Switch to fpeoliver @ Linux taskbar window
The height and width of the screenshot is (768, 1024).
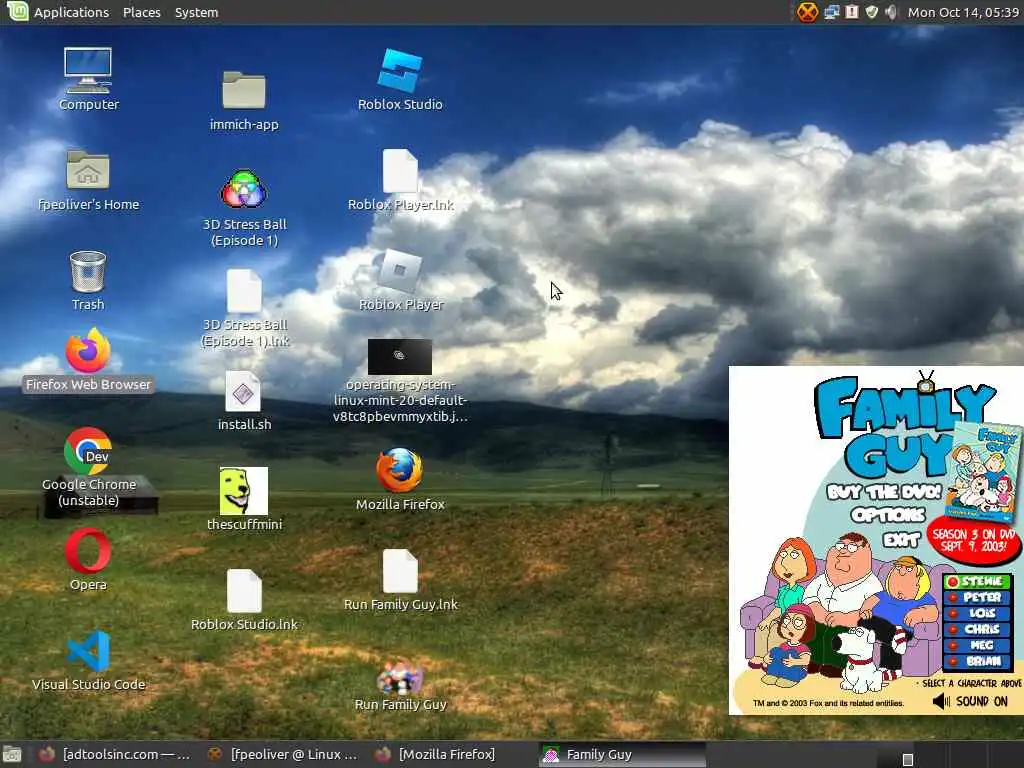[x=282, y=754]
